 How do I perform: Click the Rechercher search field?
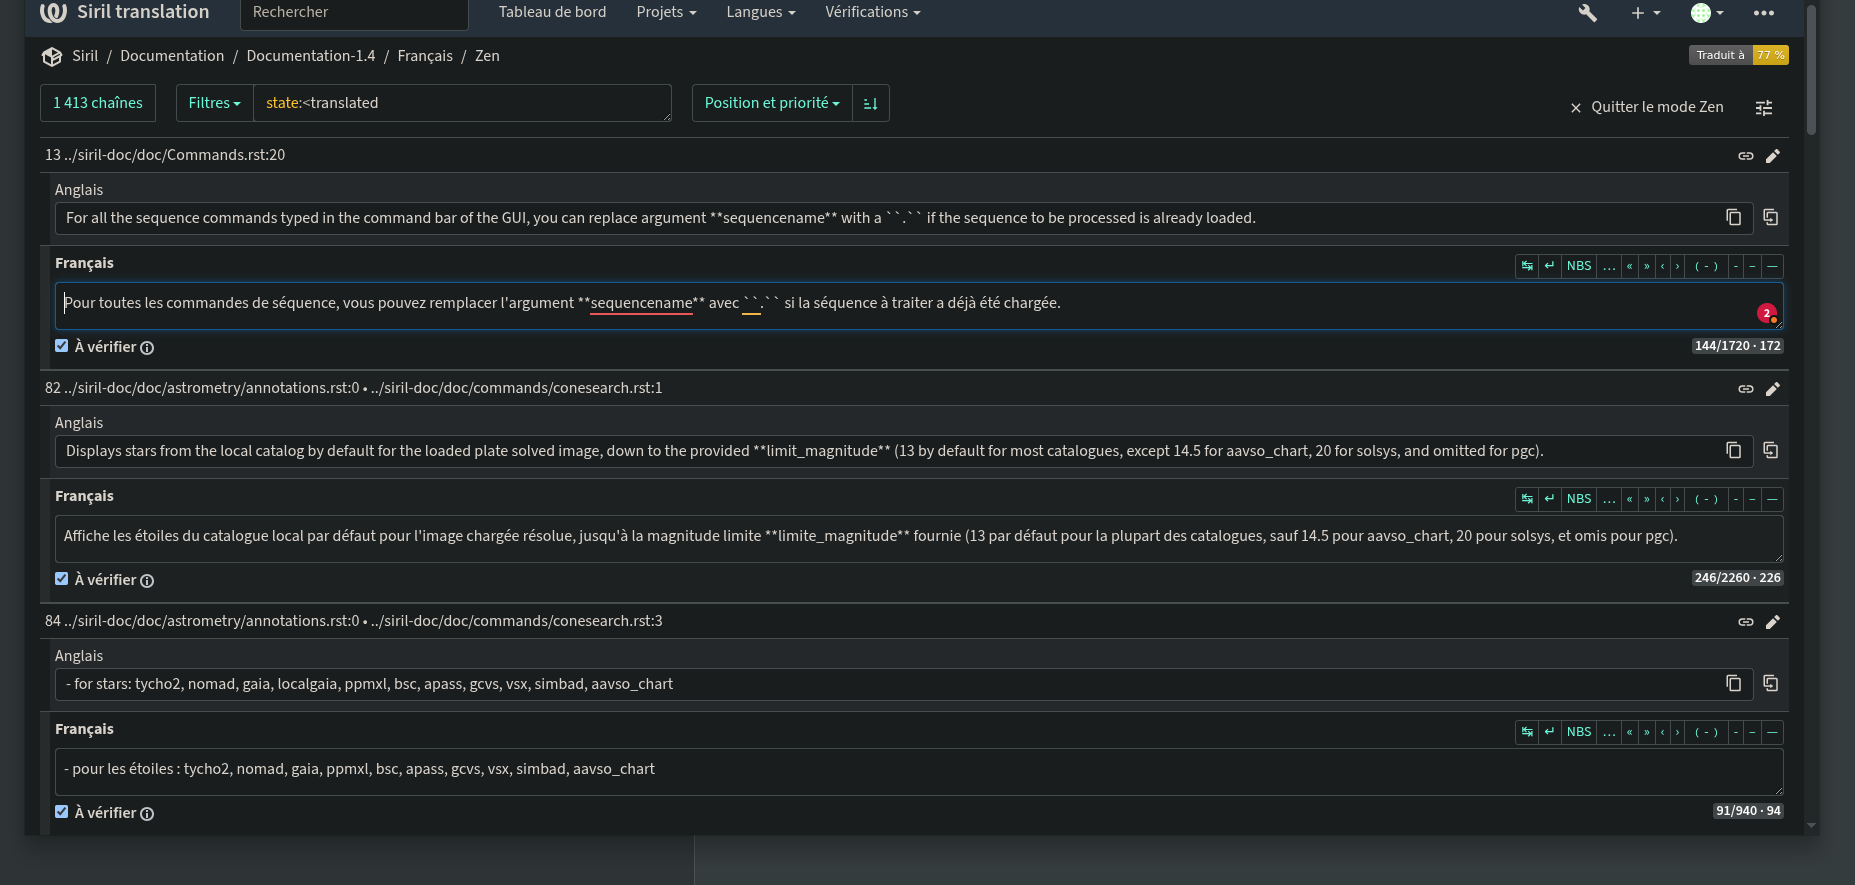tap(354, 12)
